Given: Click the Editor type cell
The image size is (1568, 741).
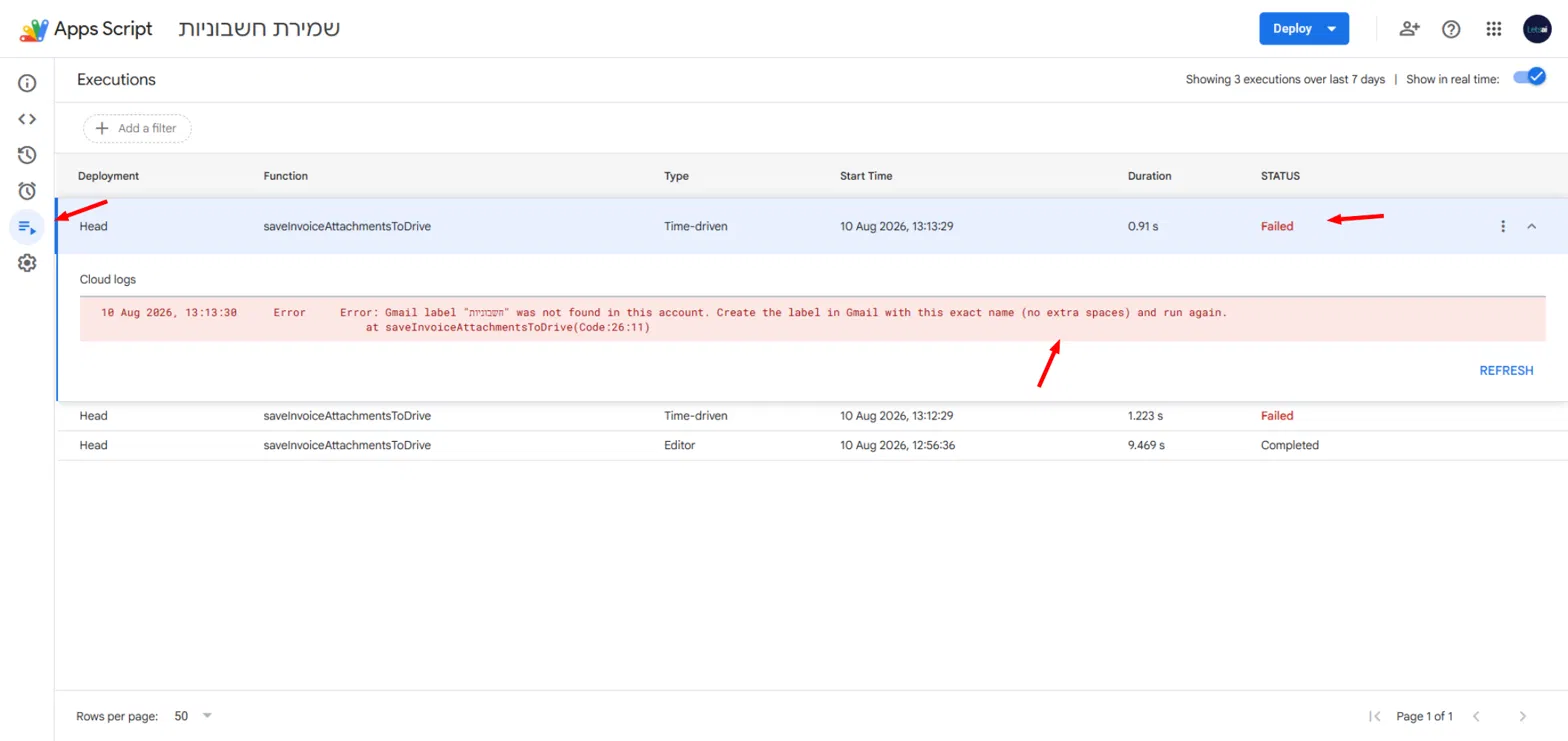Looking at the screenshot, I should pyautogui.click(x=679, y=446).
